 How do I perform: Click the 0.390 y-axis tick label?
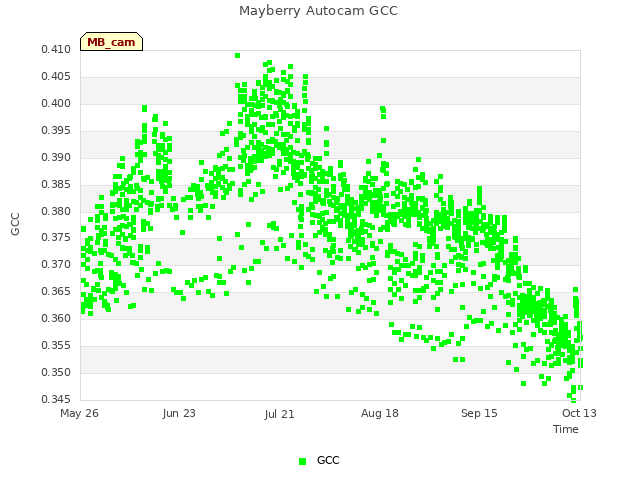(x=56, y=157)
